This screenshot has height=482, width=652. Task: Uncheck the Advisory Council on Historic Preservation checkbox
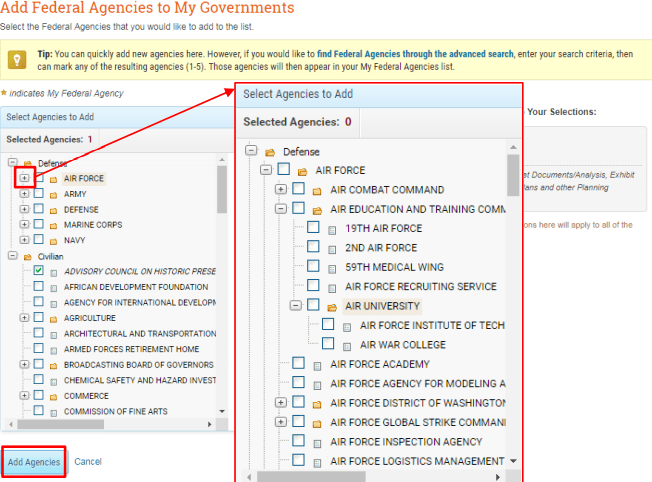38,271
